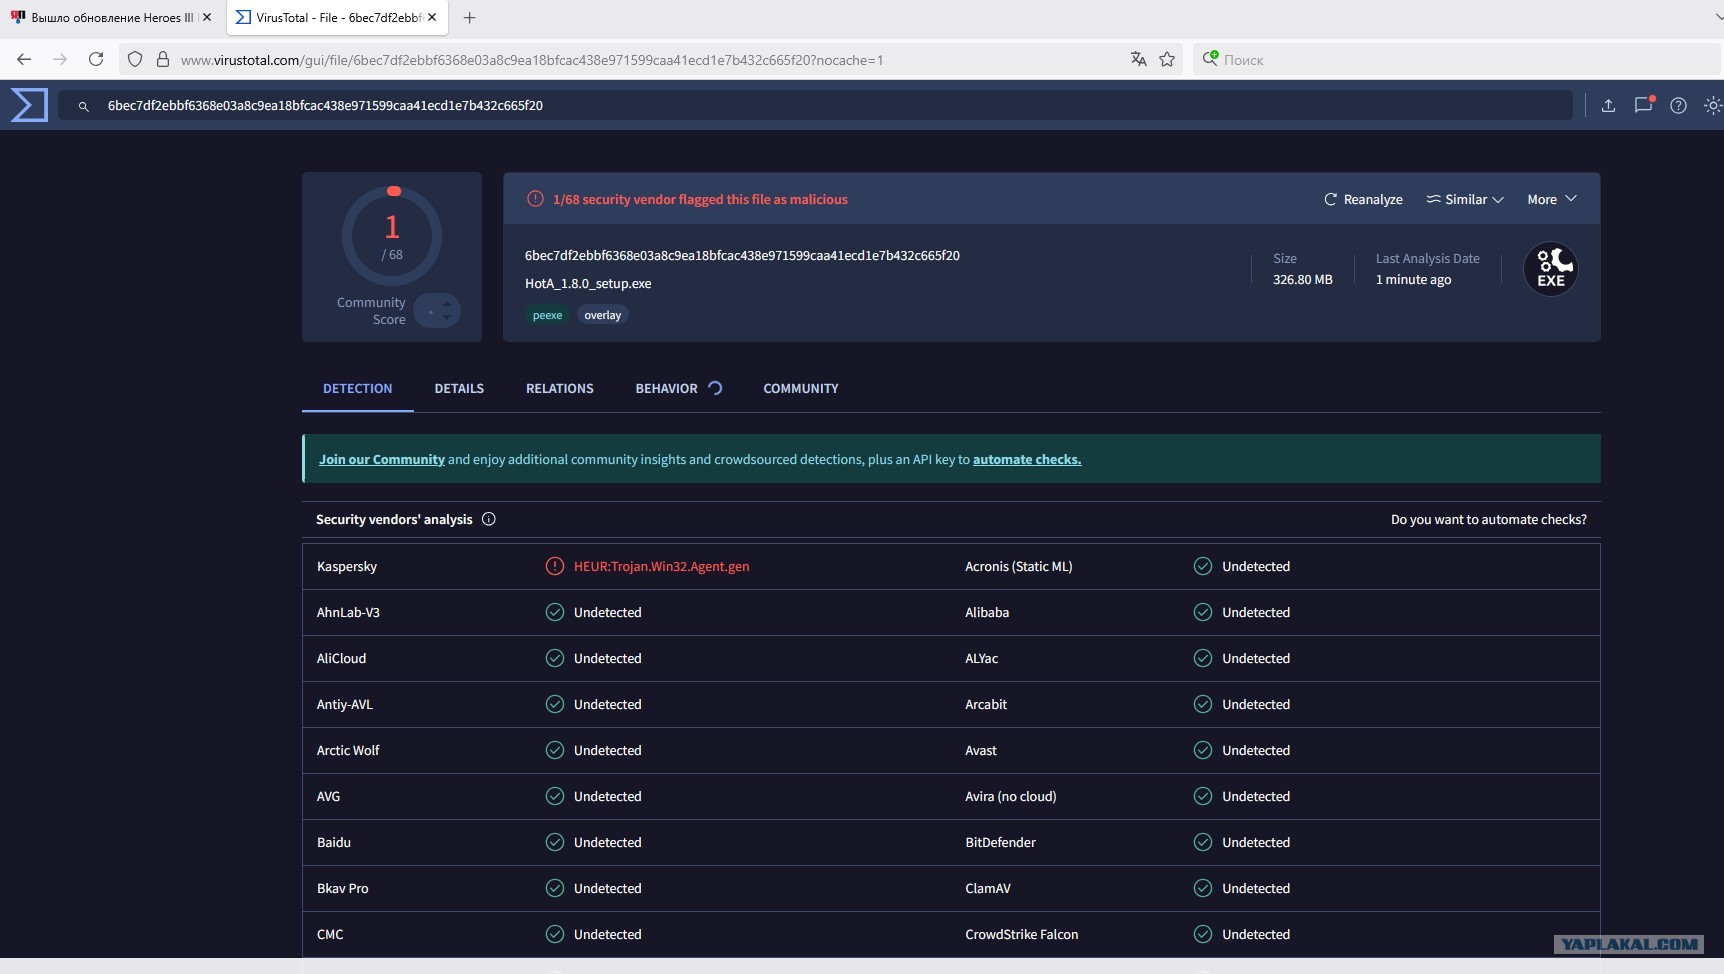
Task: Go back with the browser back arrow
Action: (24, 59)
